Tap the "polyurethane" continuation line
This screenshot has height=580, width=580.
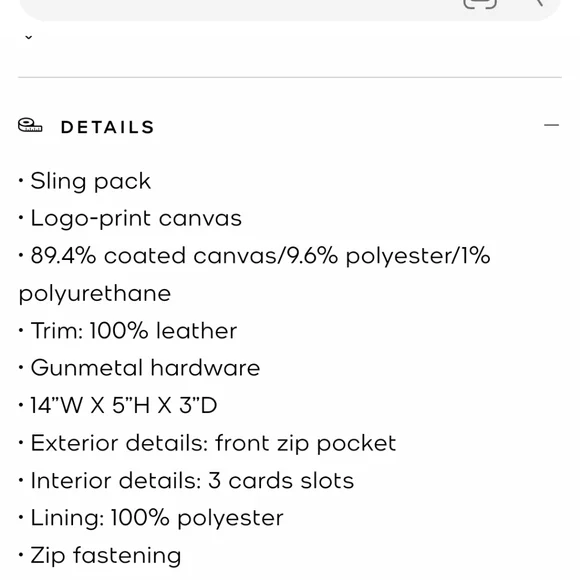95,294
